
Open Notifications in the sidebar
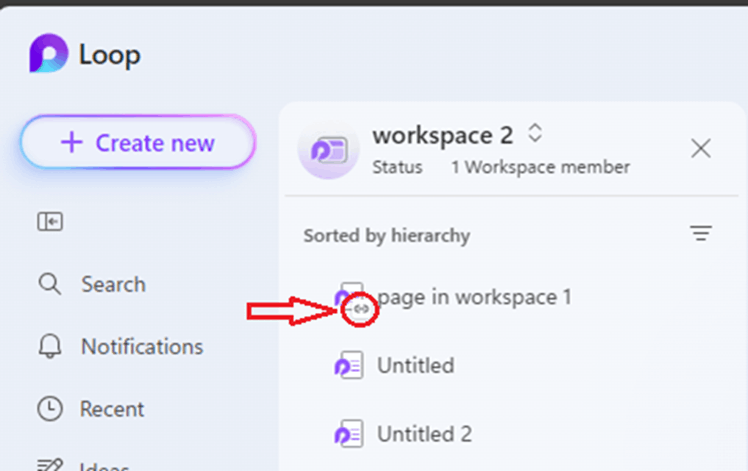(x=120, y=346)
